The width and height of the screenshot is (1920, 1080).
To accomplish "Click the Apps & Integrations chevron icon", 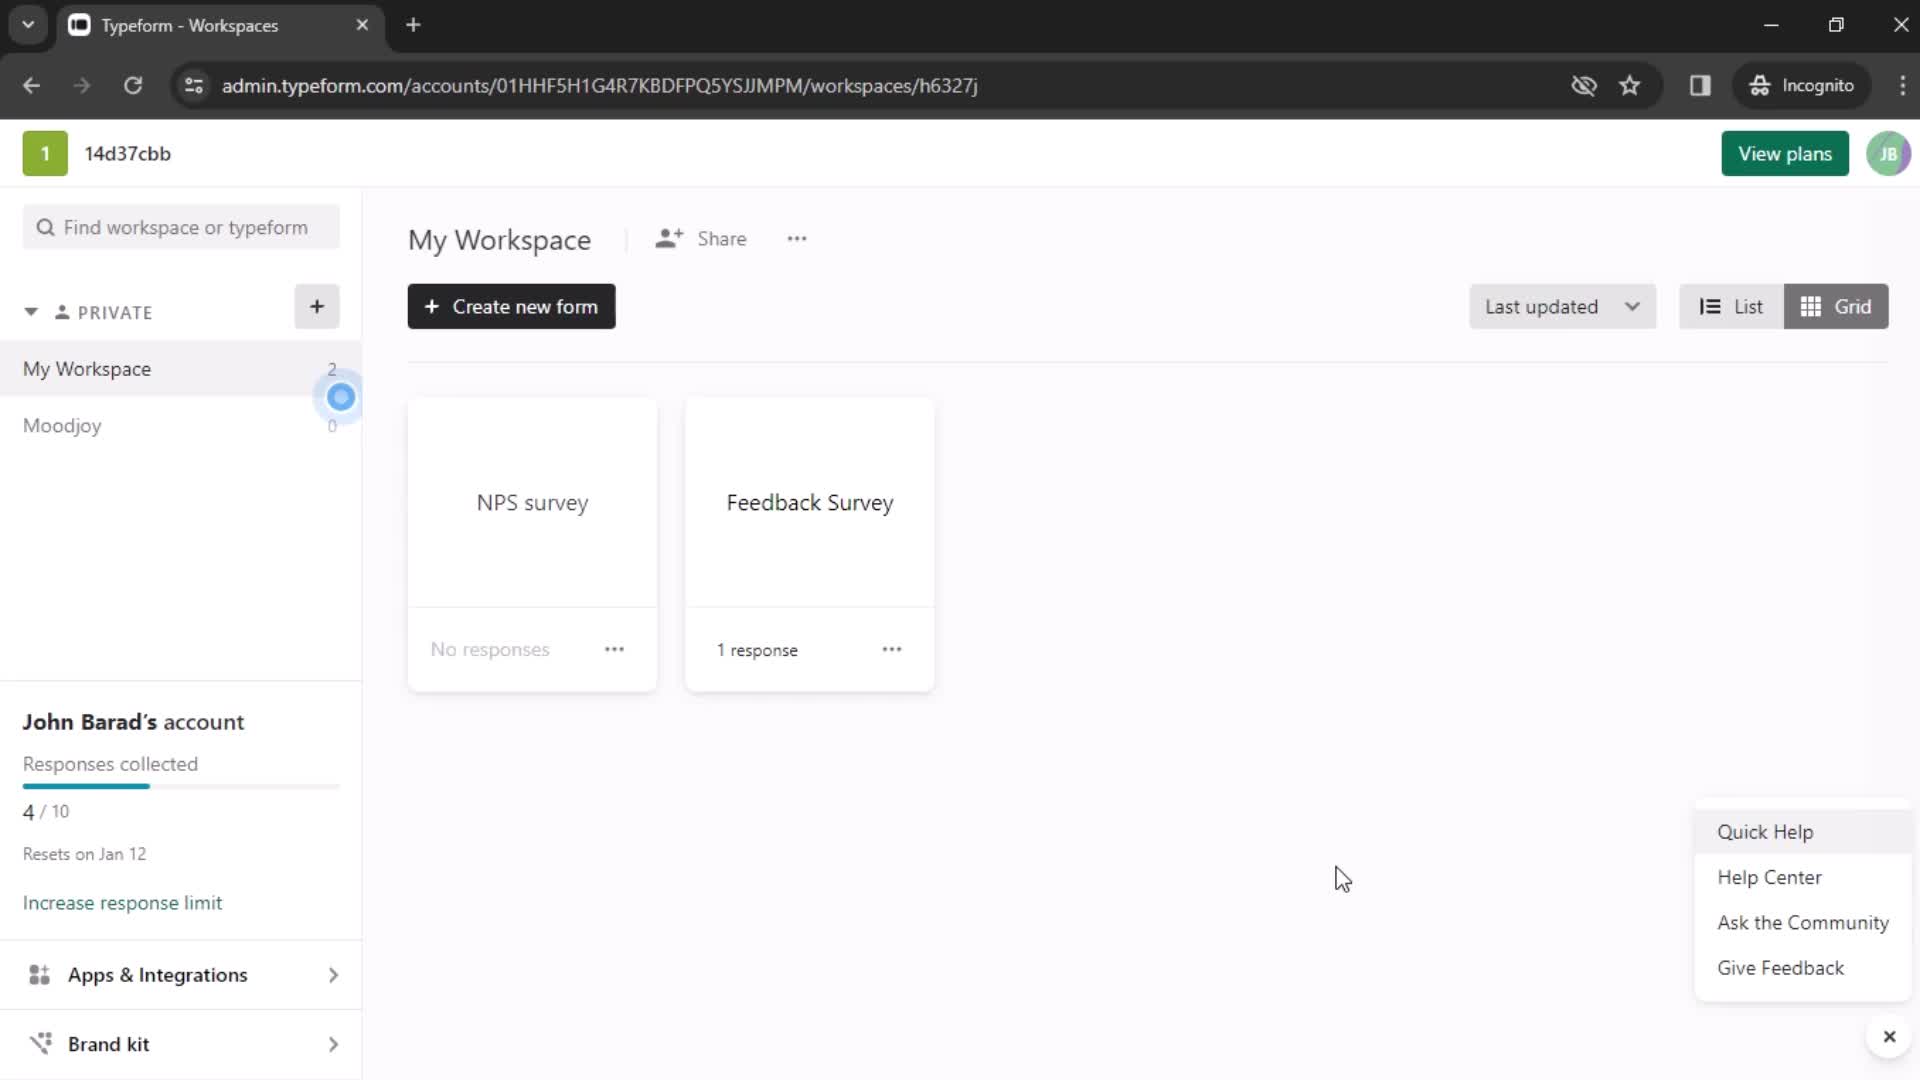I will (x=332, y=976).
